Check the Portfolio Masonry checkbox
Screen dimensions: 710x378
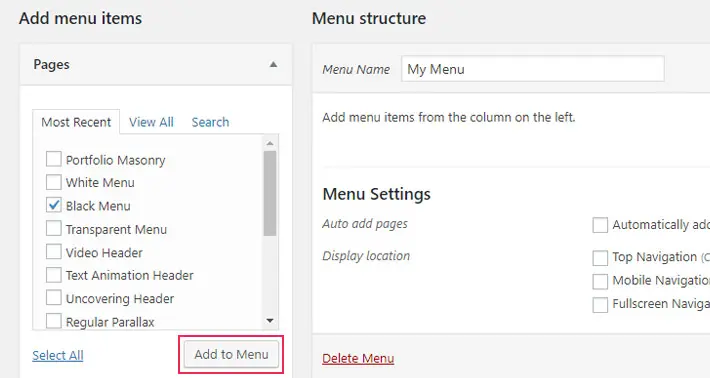coord(53,159)
